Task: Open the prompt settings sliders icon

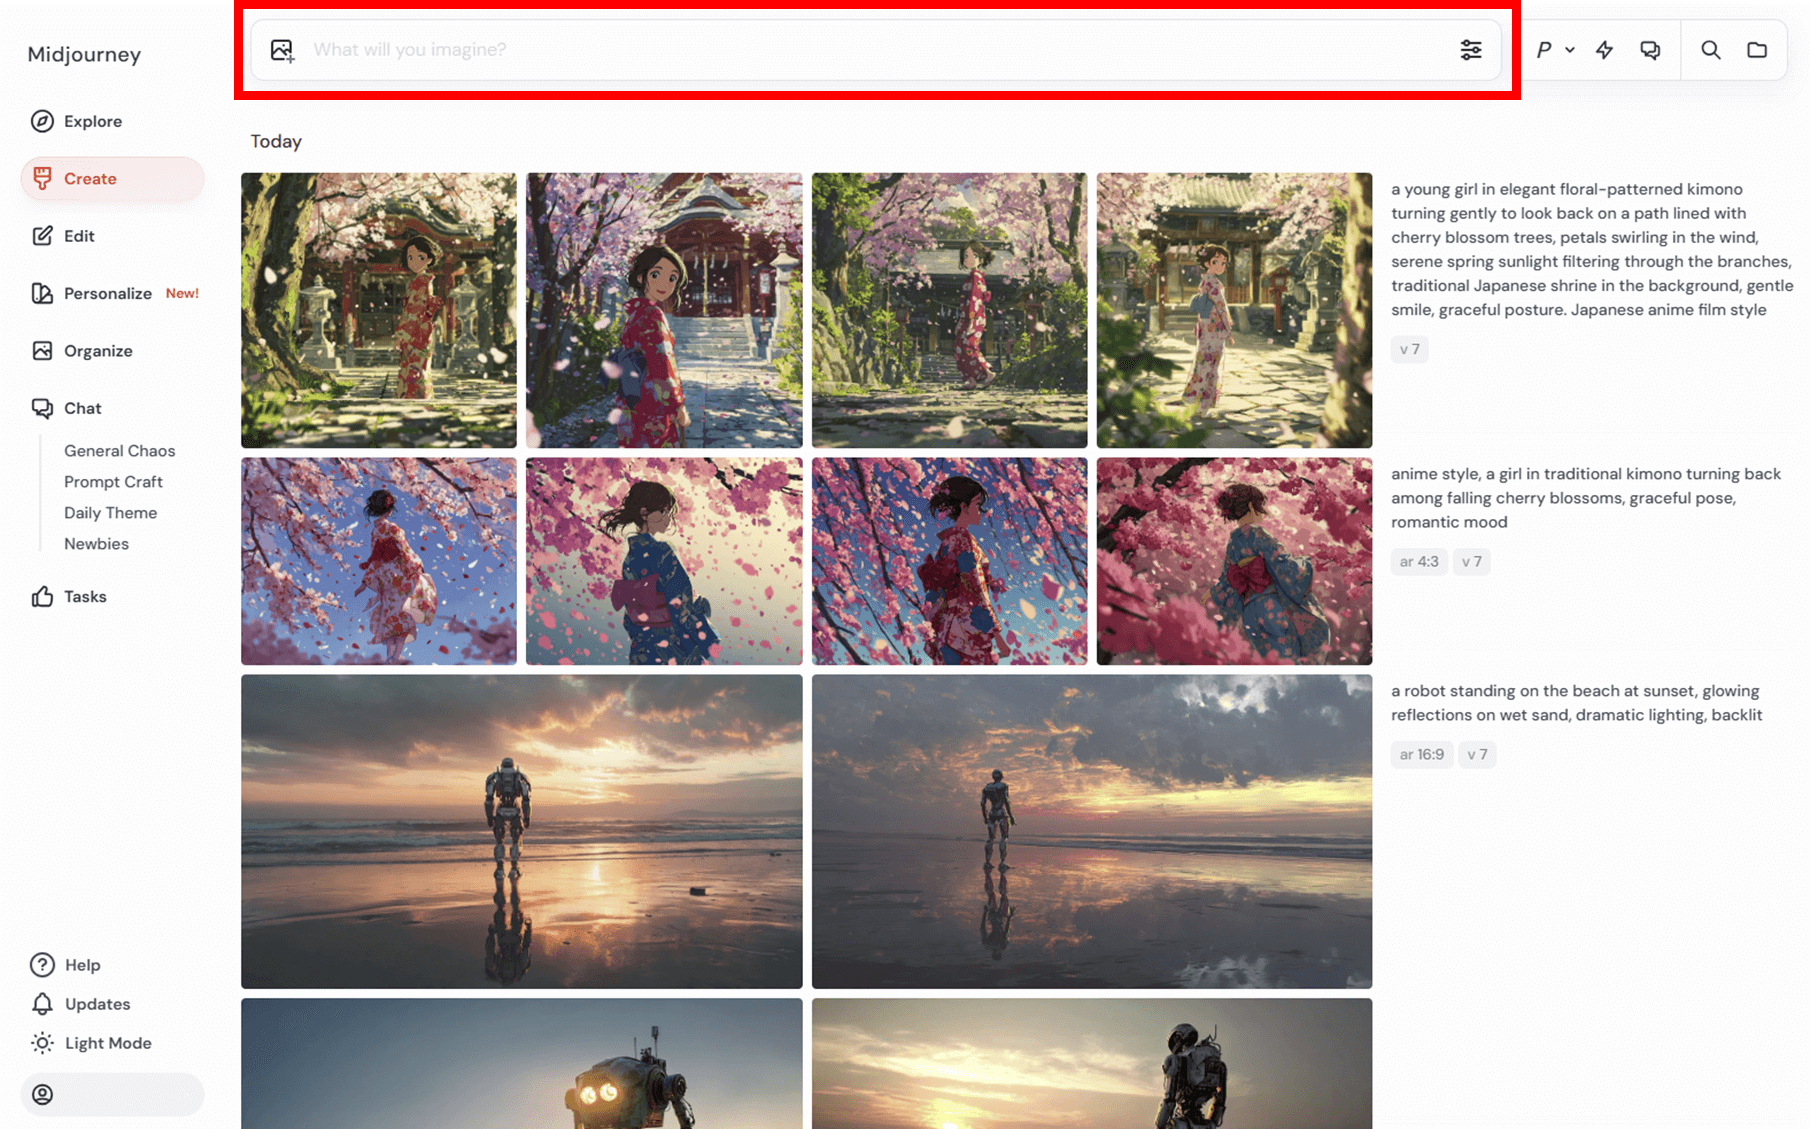Action: click(x=1470, y=50)
